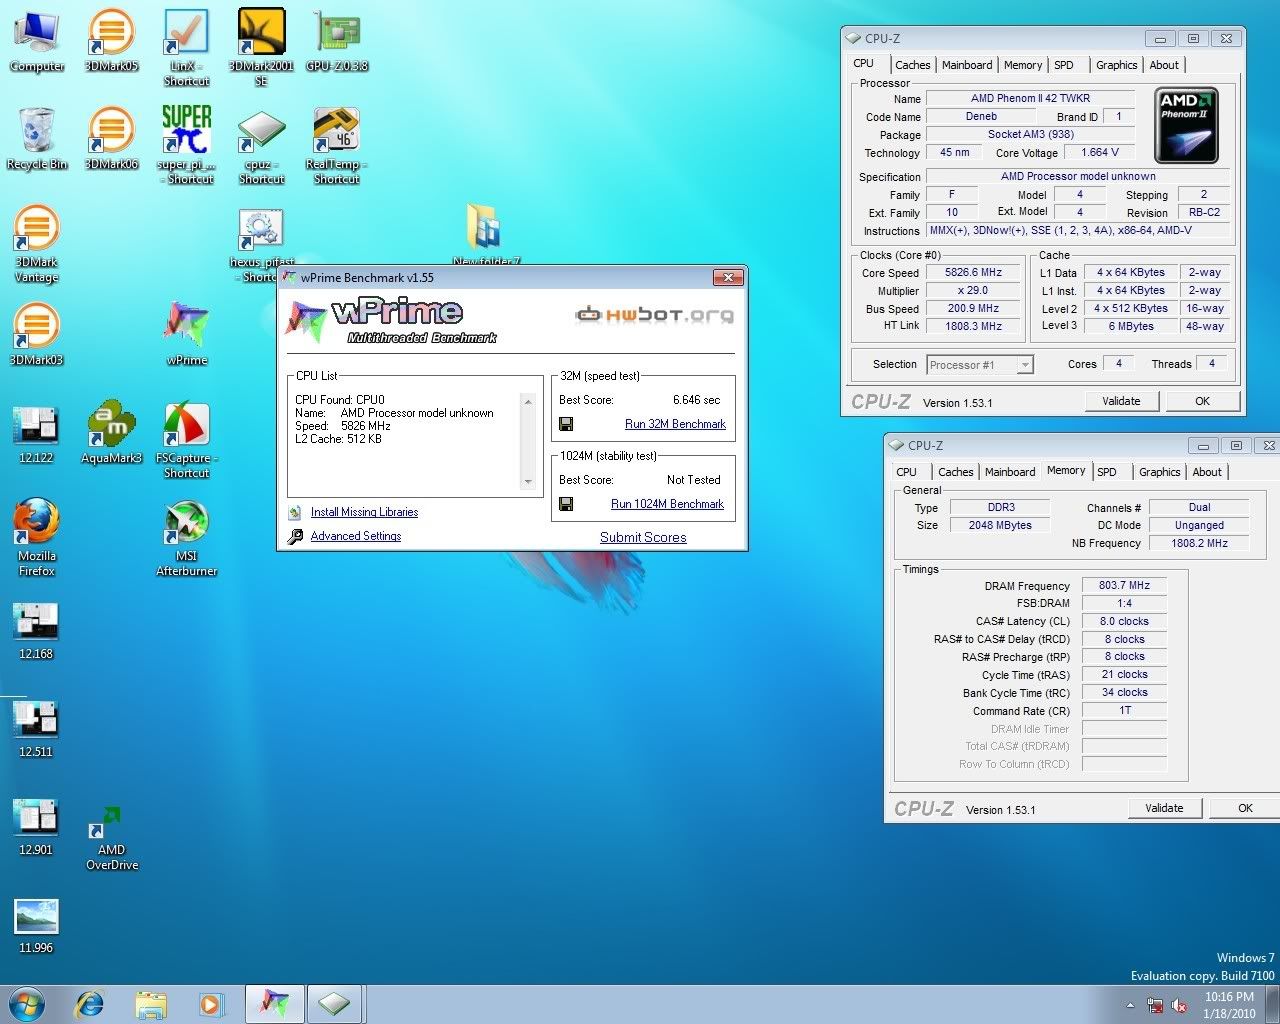Screen dimensions: 1280x1024
Task: Open the 3DMark05 desktop shortcut
Action: coord(112,42)
